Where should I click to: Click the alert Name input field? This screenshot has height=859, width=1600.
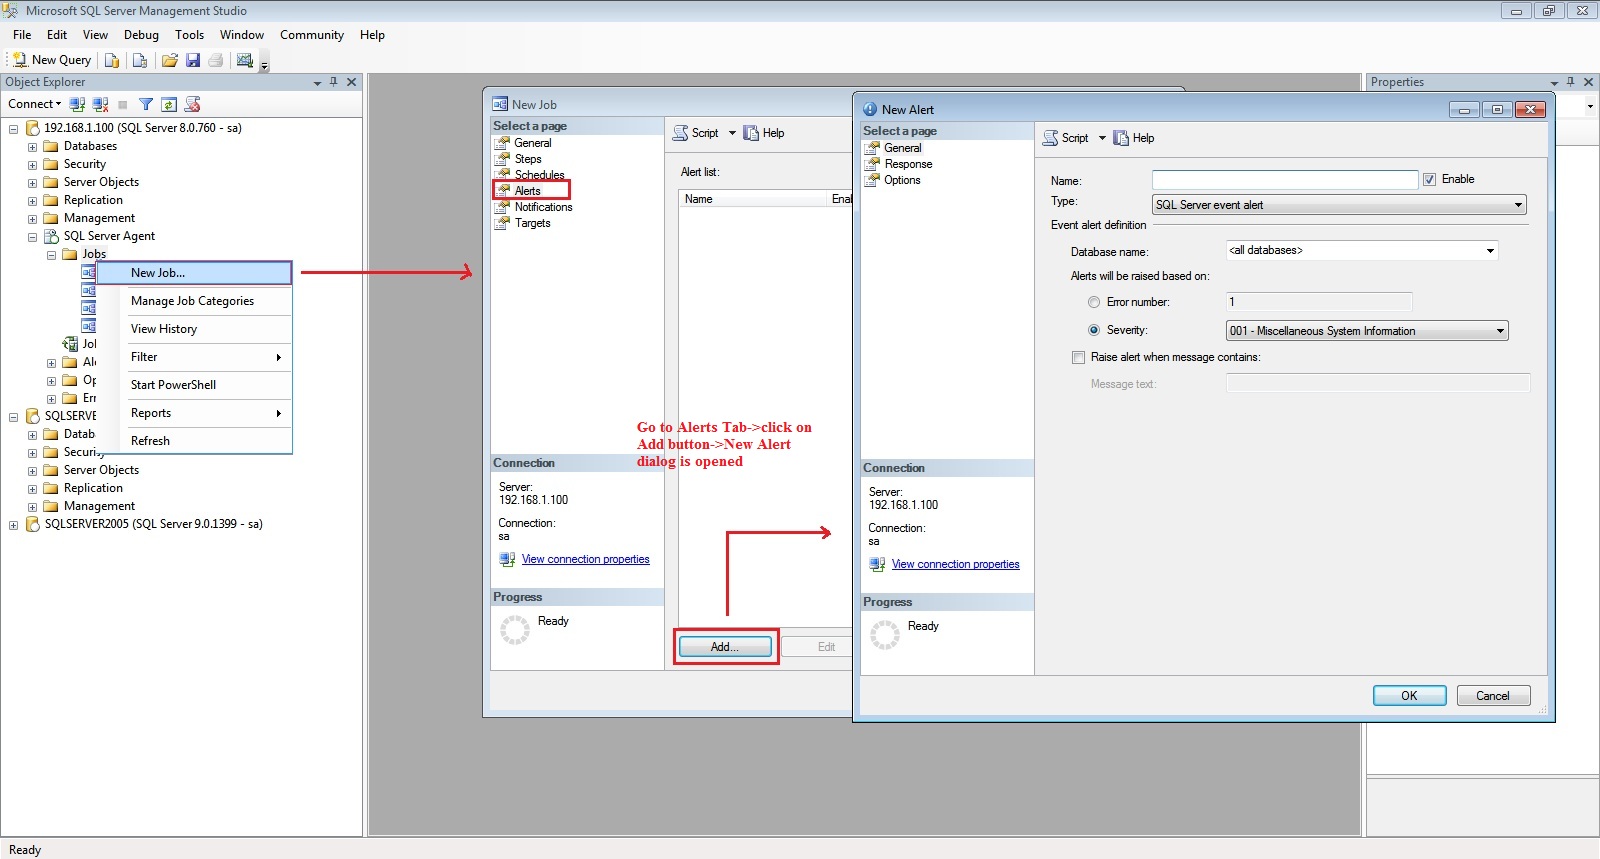tap(1285, 180)
